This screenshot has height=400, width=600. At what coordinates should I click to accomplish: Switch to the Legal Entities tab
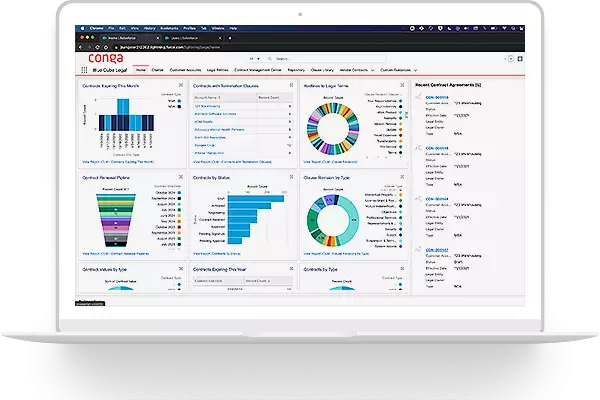tap(219, 72)
